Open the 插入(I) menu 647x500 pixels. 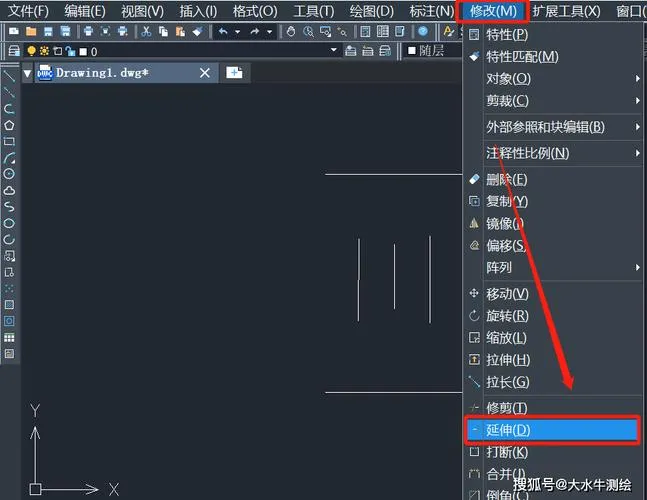click(x=198, y=11)
